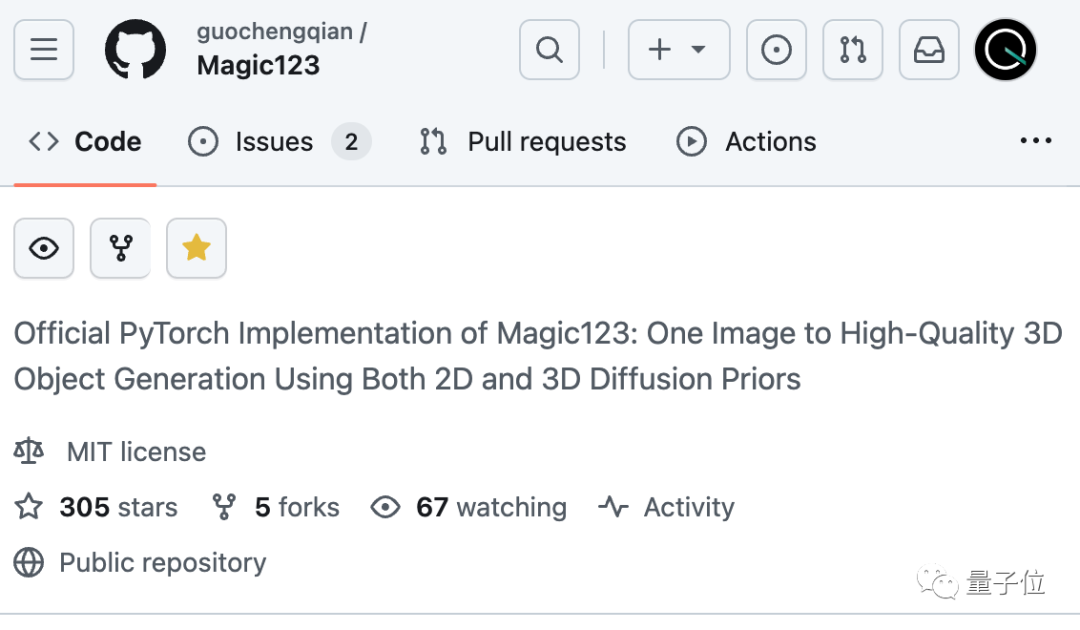
Task: Show more tabs via ellipsis menu
Action: click(x=1035, y=142)
